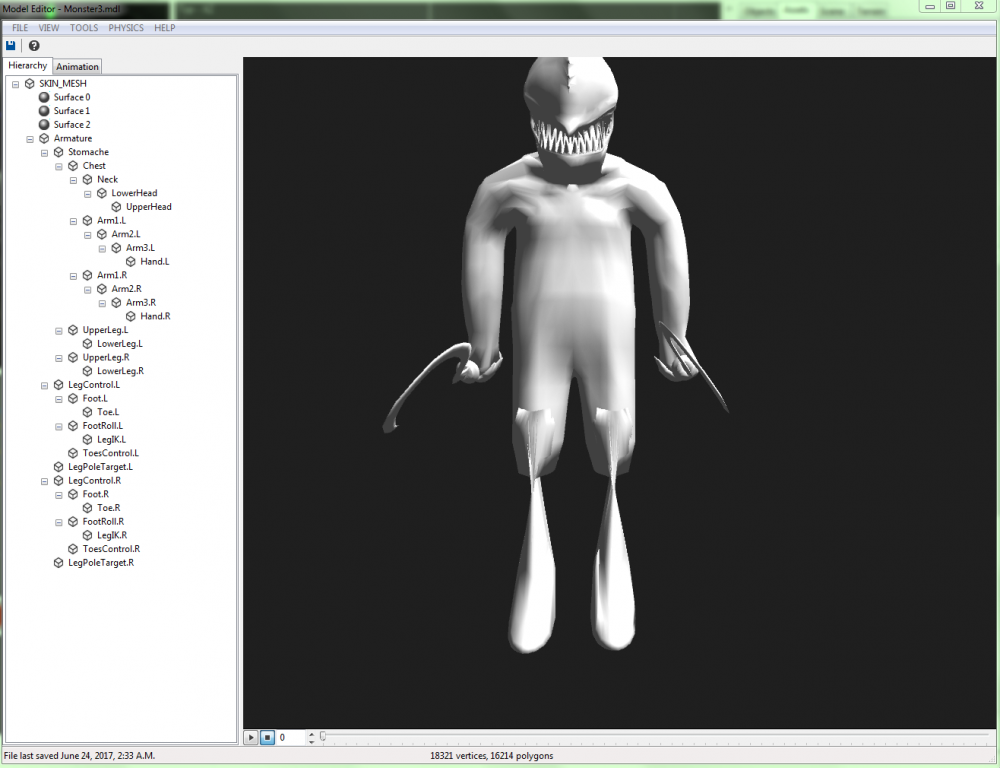
Task: Select the SKIN_MESH node icon
Action: (x=30, y=83)
